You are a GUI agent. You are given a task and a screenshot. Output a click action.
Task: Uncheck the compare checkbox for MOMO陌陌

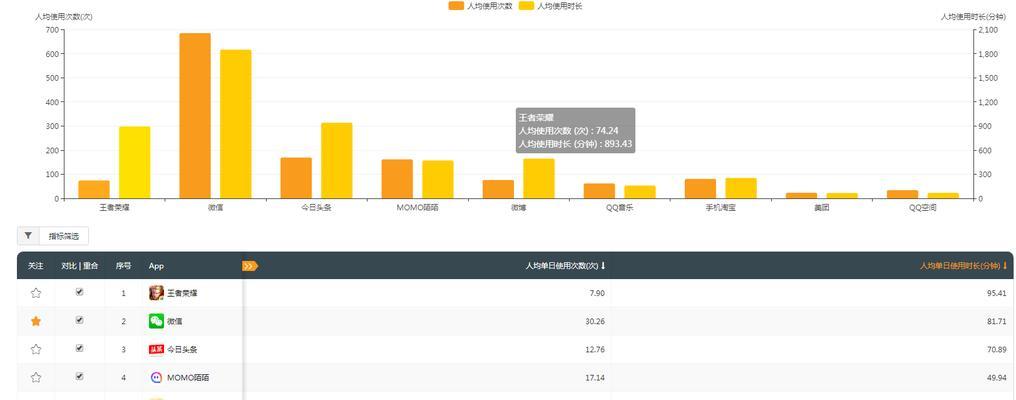(80, 376)
